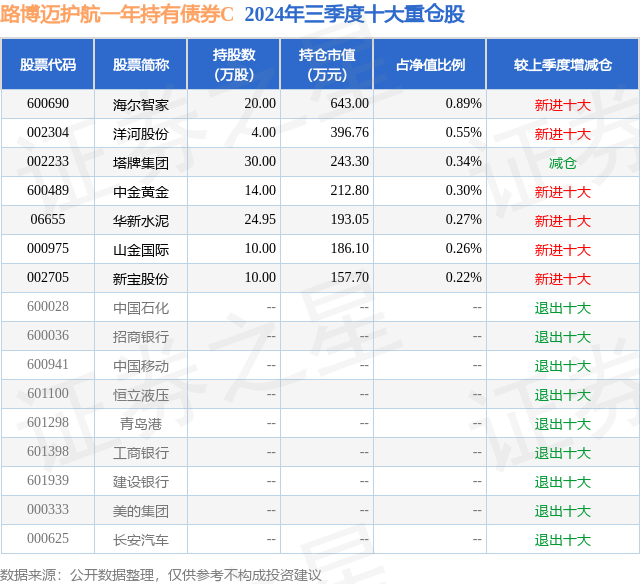640x584 pixels.
Task: Select stock name 恒立液压
Action: 141,395
